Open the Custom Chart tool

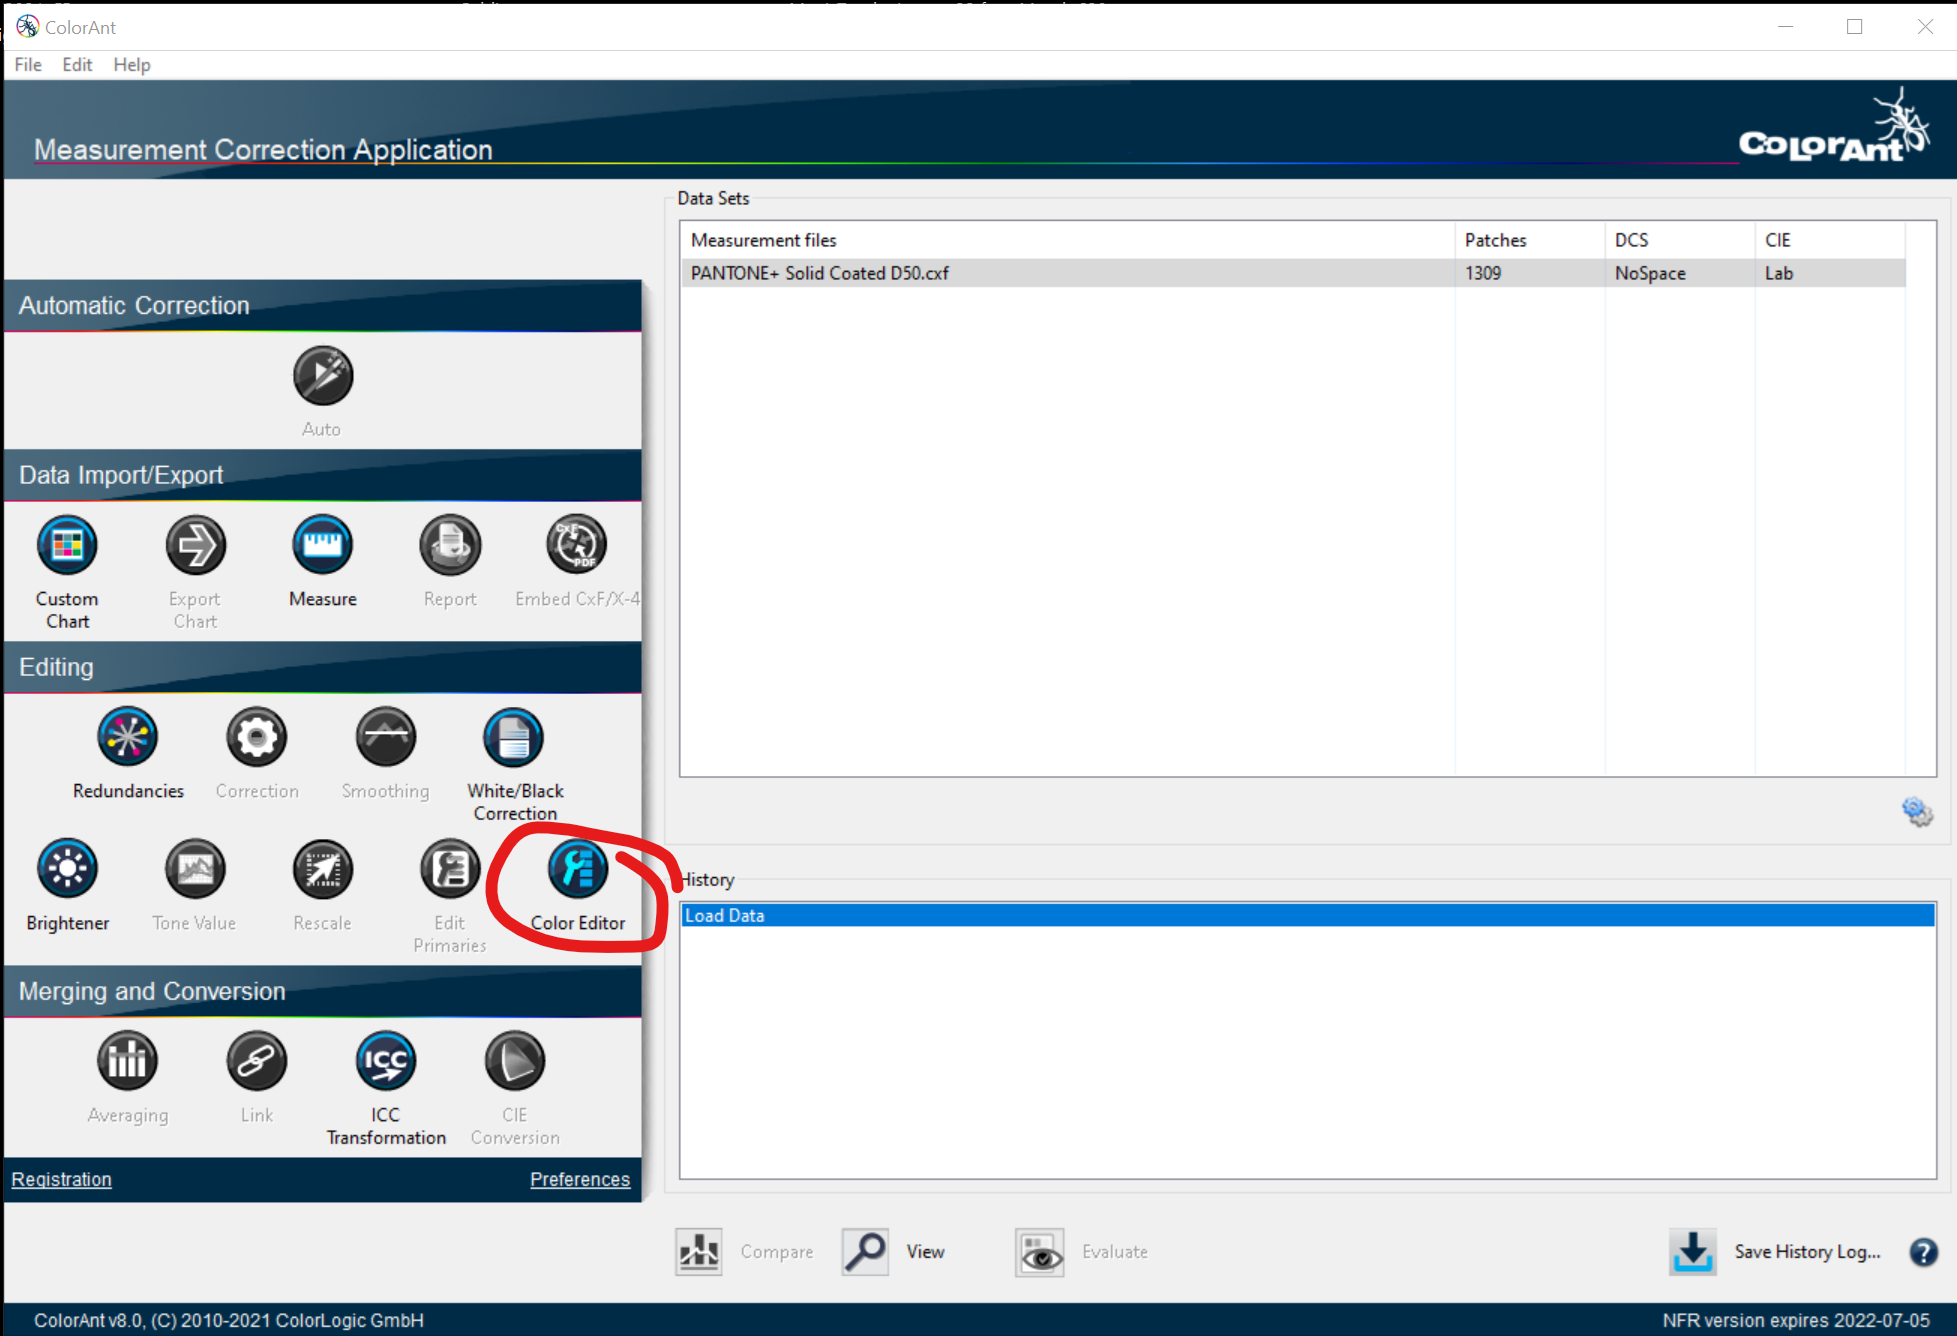pos(66,544)
